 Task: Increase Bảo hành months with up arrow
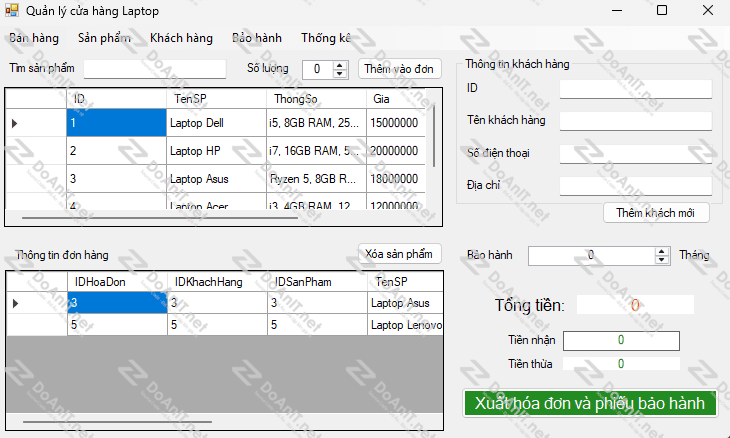[x=662, y=251]
